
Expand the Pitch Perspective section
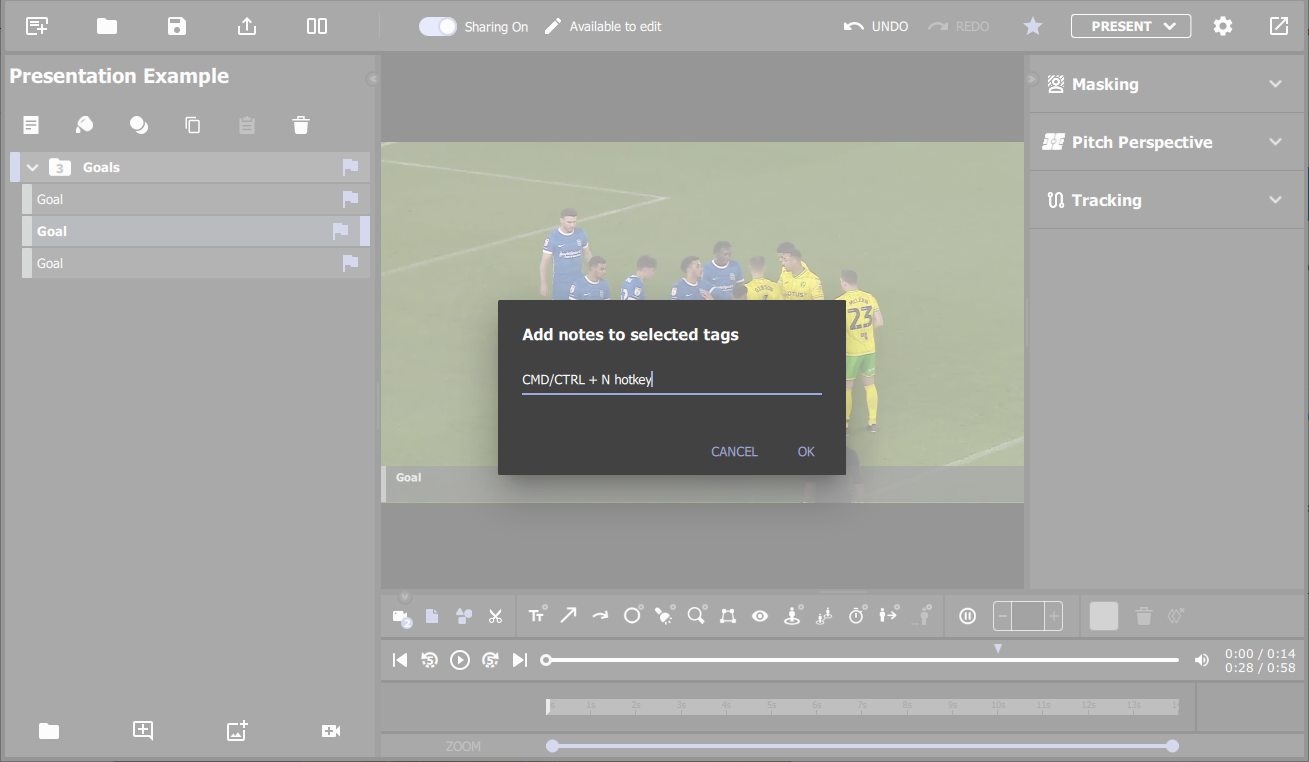(x=1275, y=142)
